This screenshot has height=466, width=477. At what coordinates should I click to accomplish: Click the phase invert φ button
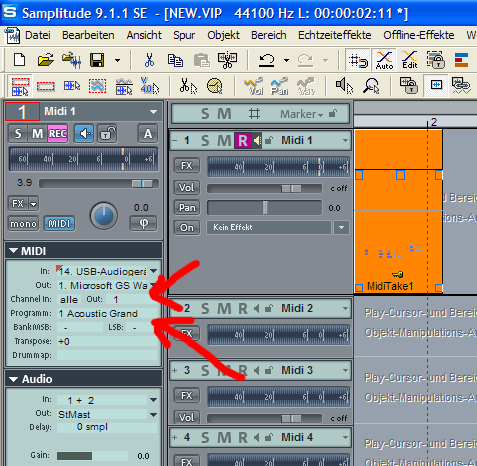143,223
